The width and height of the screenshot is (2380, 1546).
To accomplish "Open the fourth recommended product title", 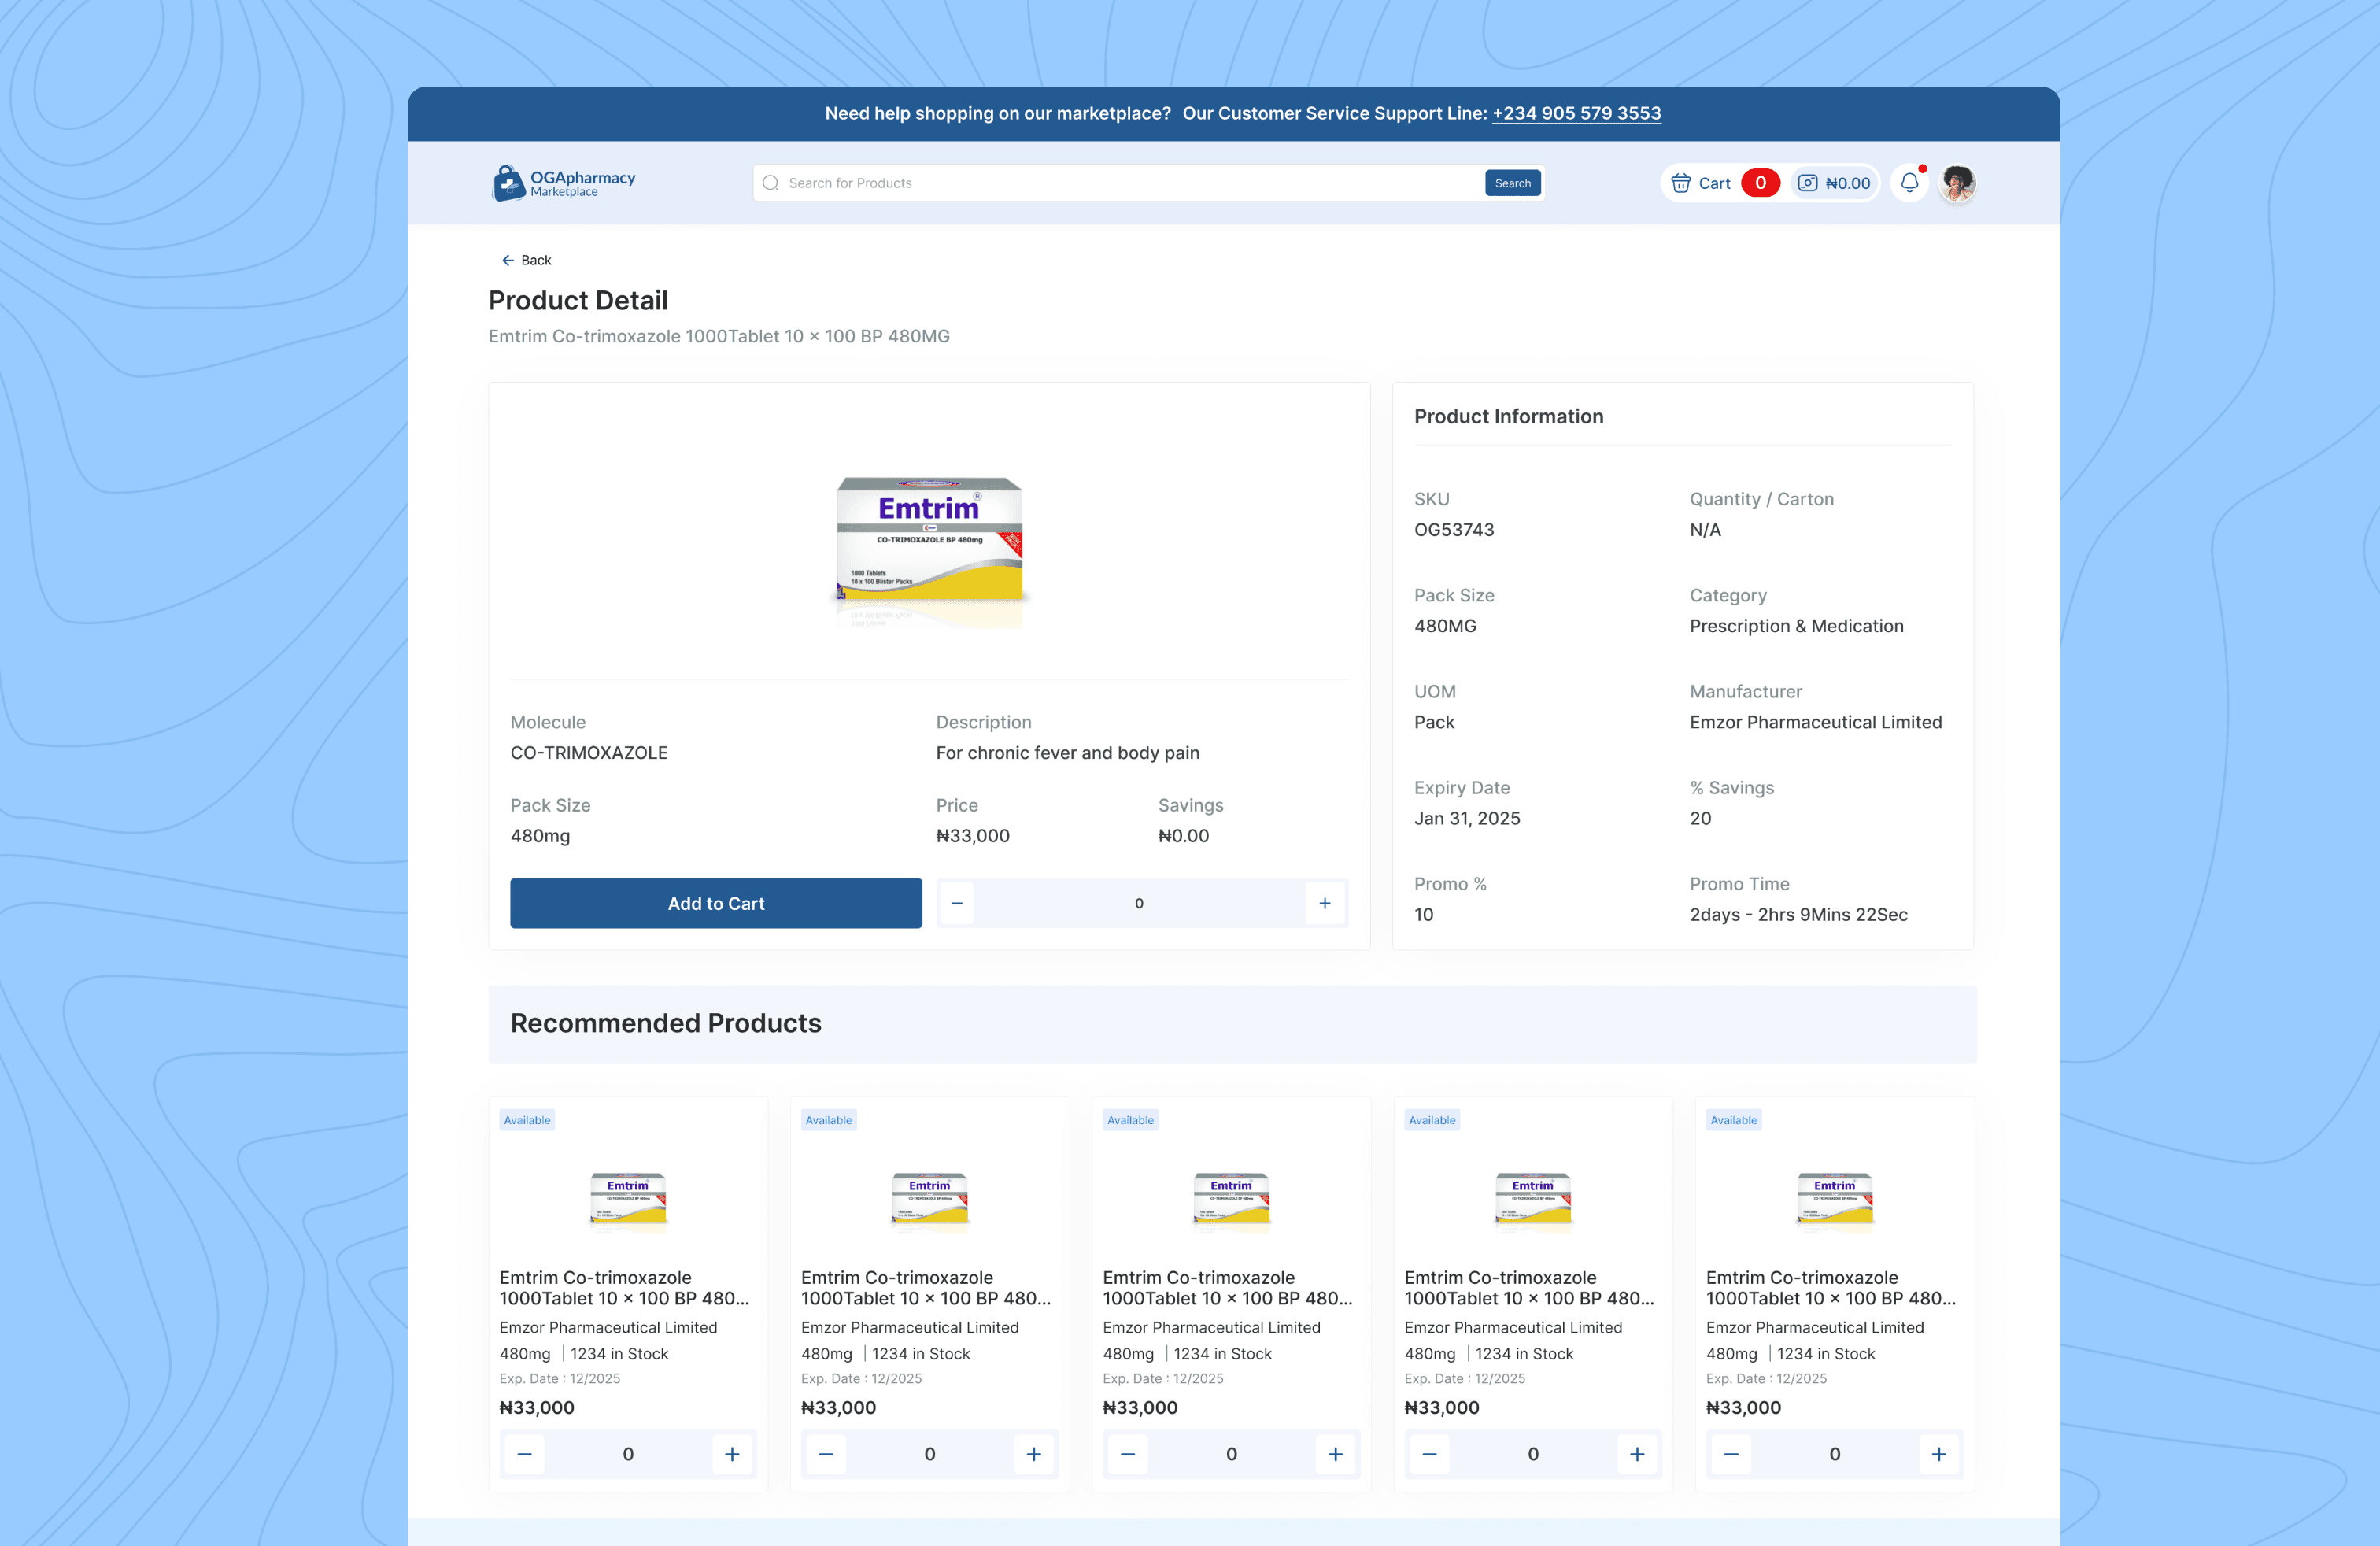I will point(1530,1288).
